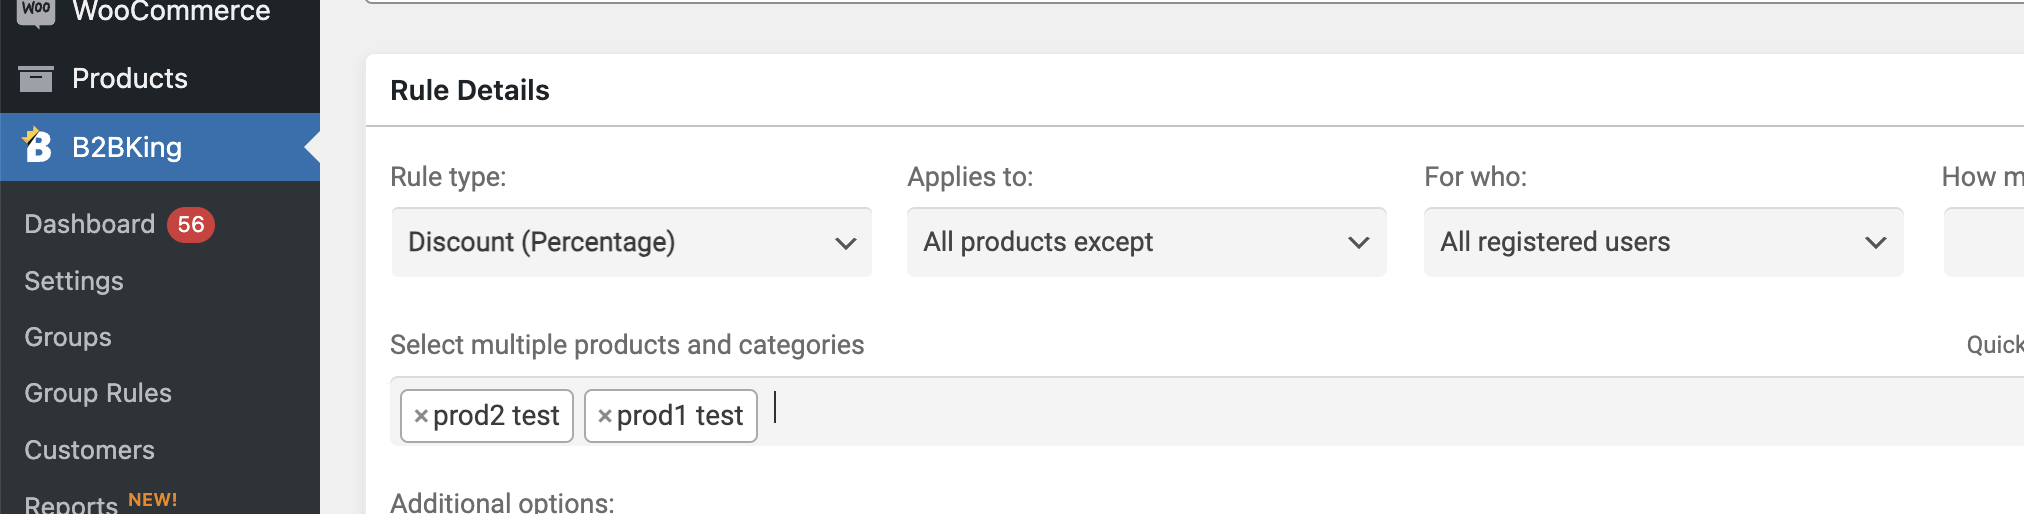Click the Applies to dropdown chevron
The height and width of the screenshot is (514, 2024).
(x=1359, y=243)
